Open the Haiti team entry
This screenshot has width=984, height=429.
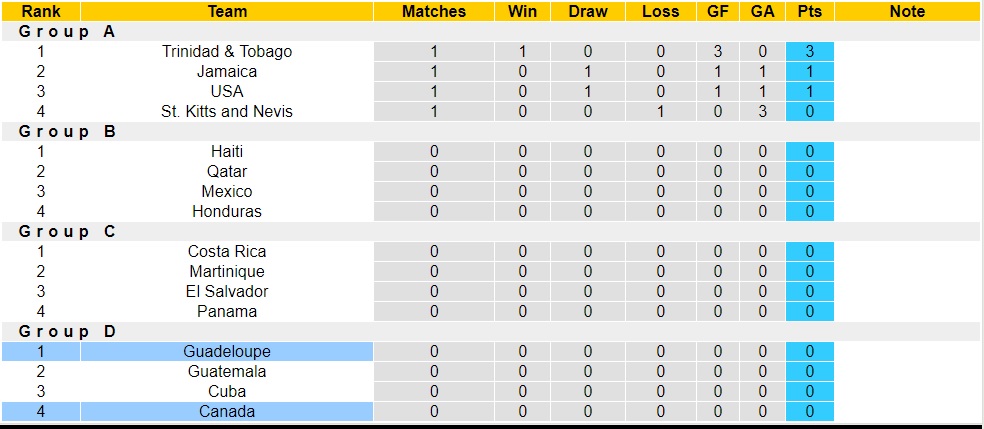click(227, 151)
